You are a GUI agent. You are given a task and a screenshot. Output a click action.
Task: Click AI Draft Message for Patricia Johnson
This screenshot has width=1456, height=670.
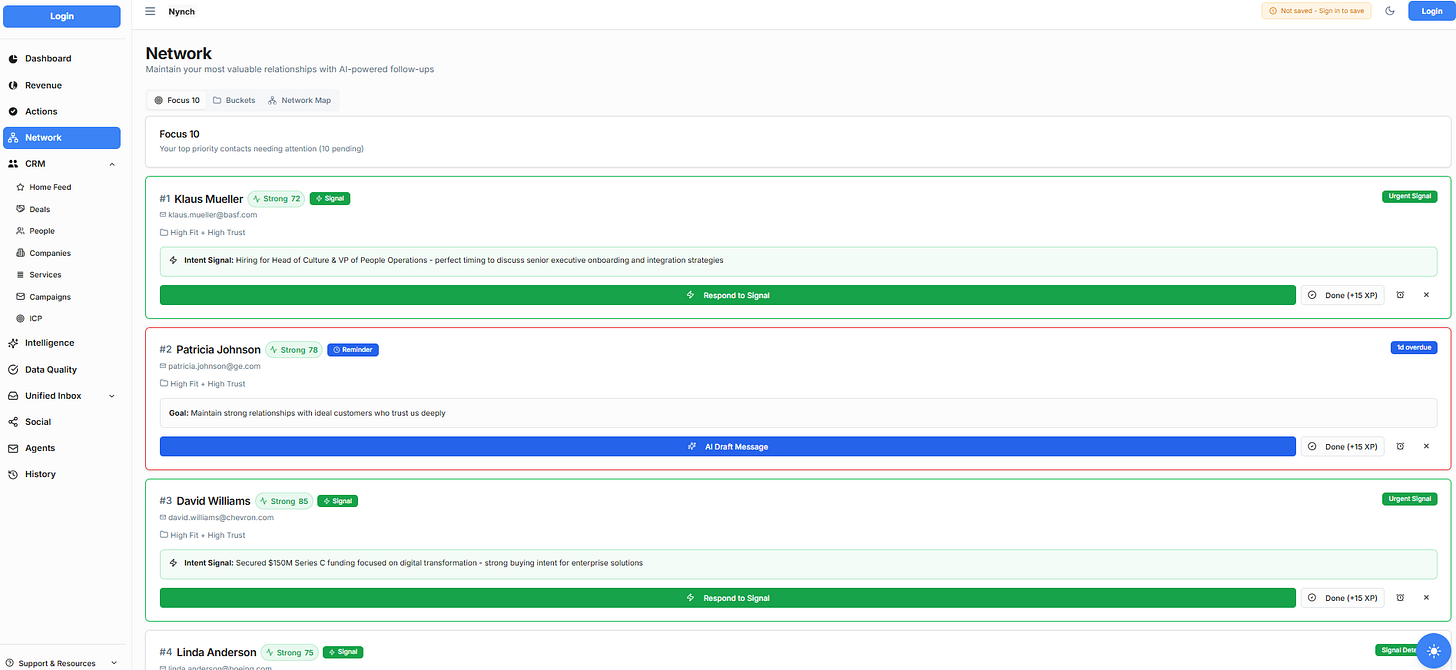[728, 446]
